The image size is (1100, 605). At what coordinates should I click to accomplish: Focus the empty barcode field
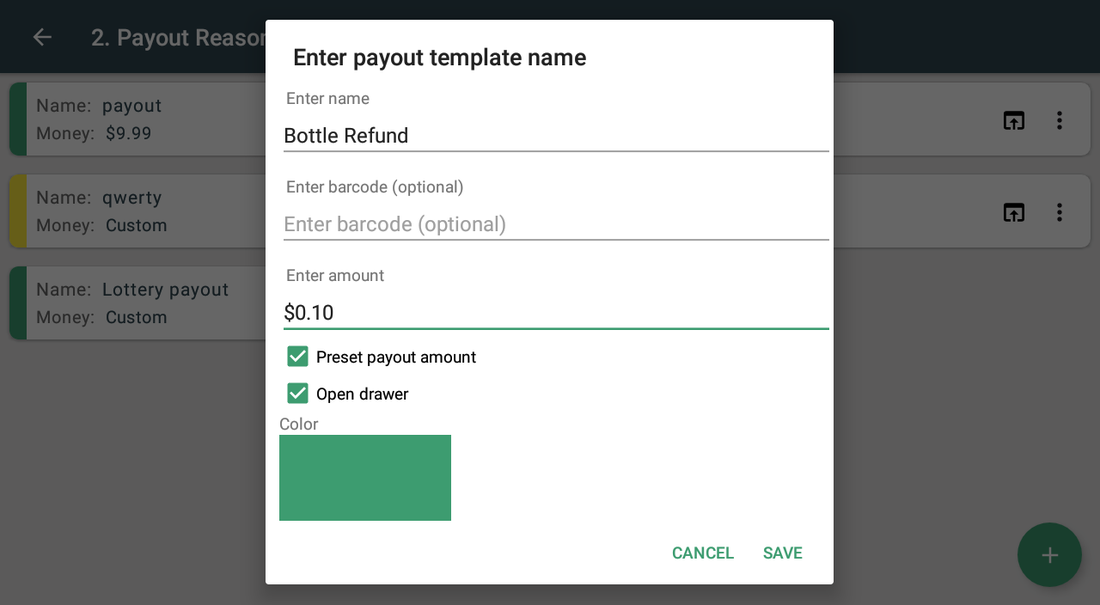[556, 224]
